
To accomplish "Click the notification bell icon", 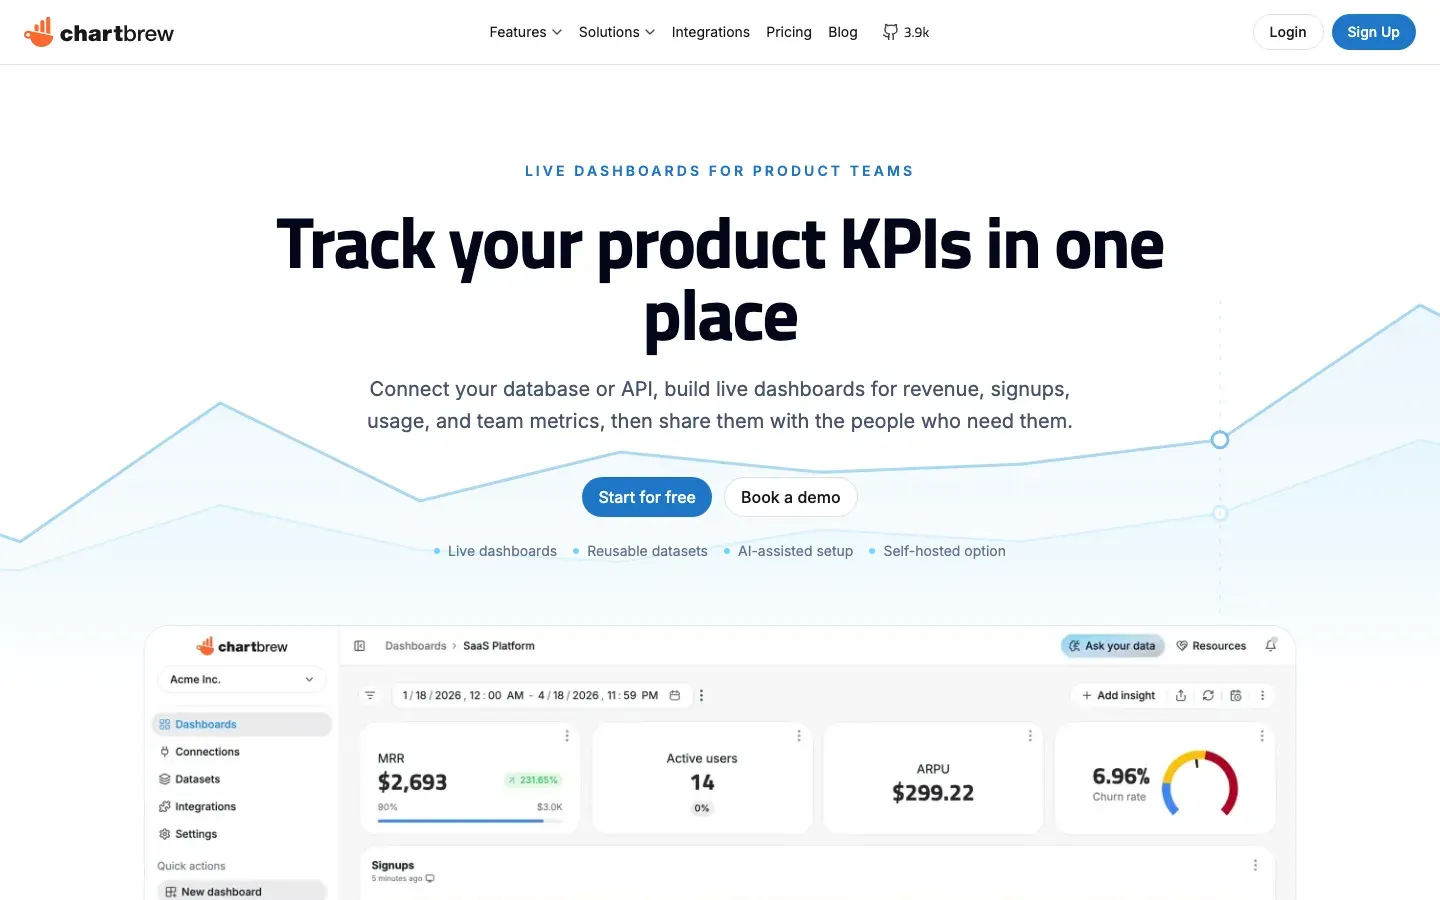I will click(x=1271, y=645).
